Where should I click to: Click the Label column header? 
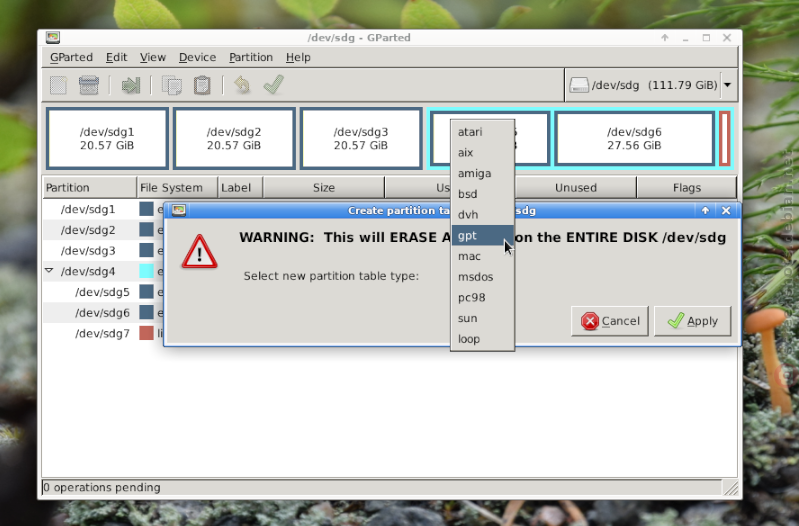pos(240,188)
